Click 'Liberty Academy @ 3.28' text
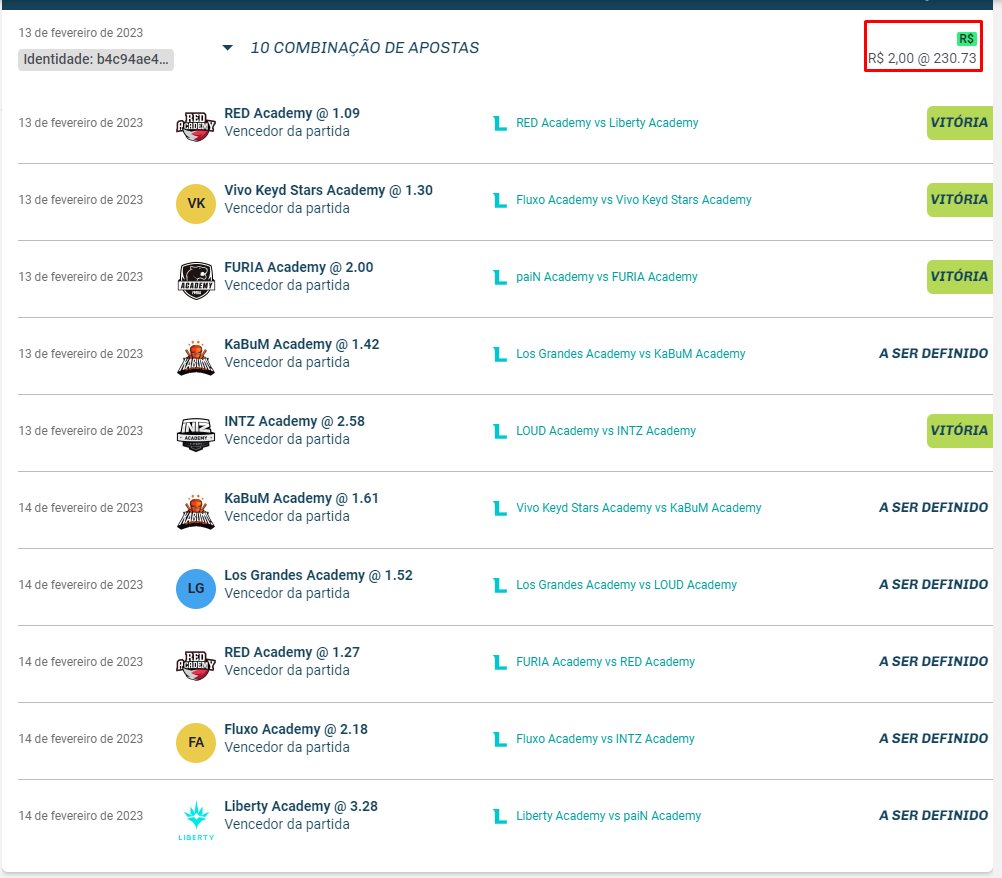1002x878 pixels. pos(300,806)
